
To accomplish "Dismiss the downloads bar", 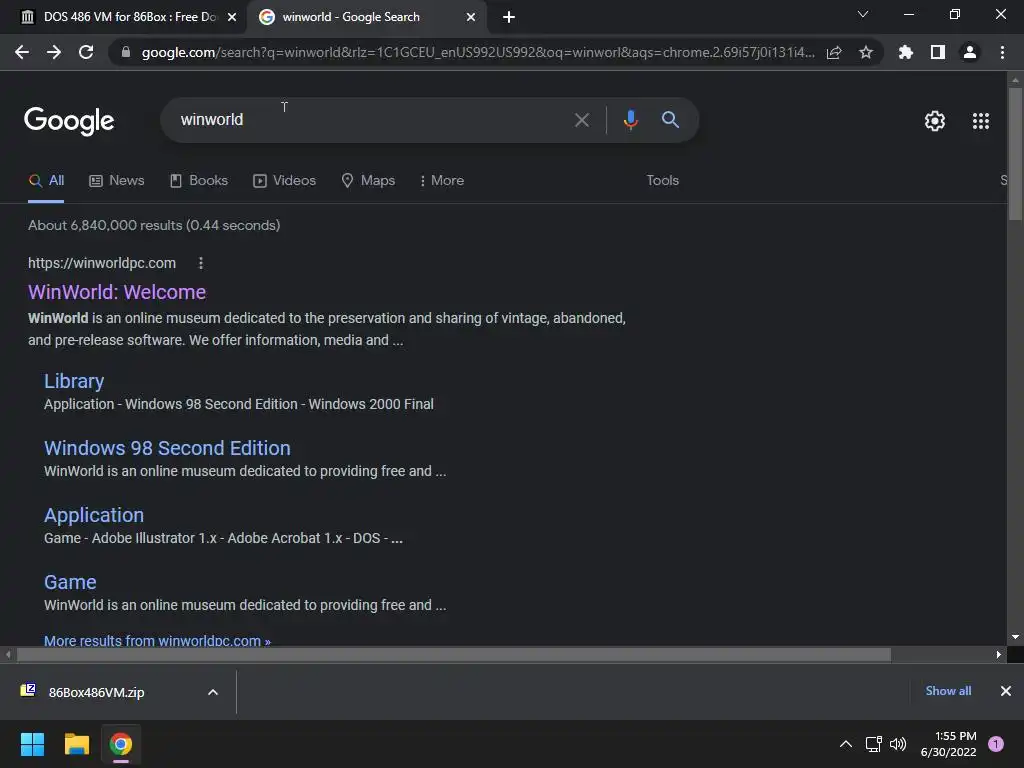I will 1006,691.
